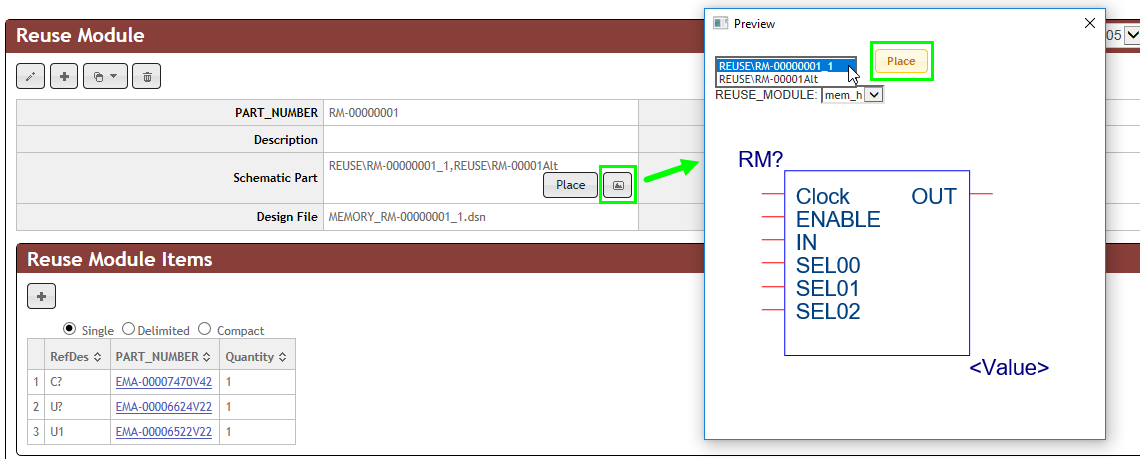Click the orange Place button in Preview window

coord(901,61)
